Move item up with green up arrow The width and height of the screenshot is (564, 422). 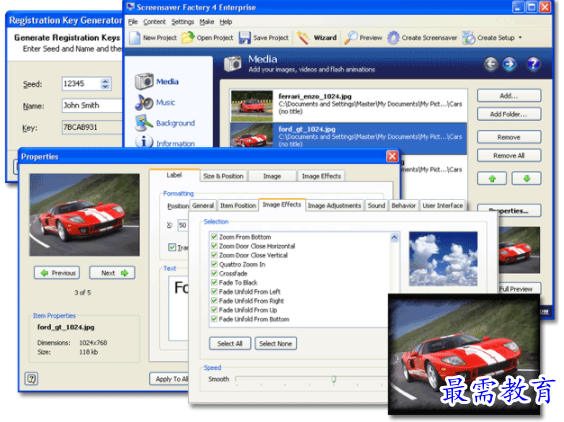pyautogui.click(x=492, y=178)
